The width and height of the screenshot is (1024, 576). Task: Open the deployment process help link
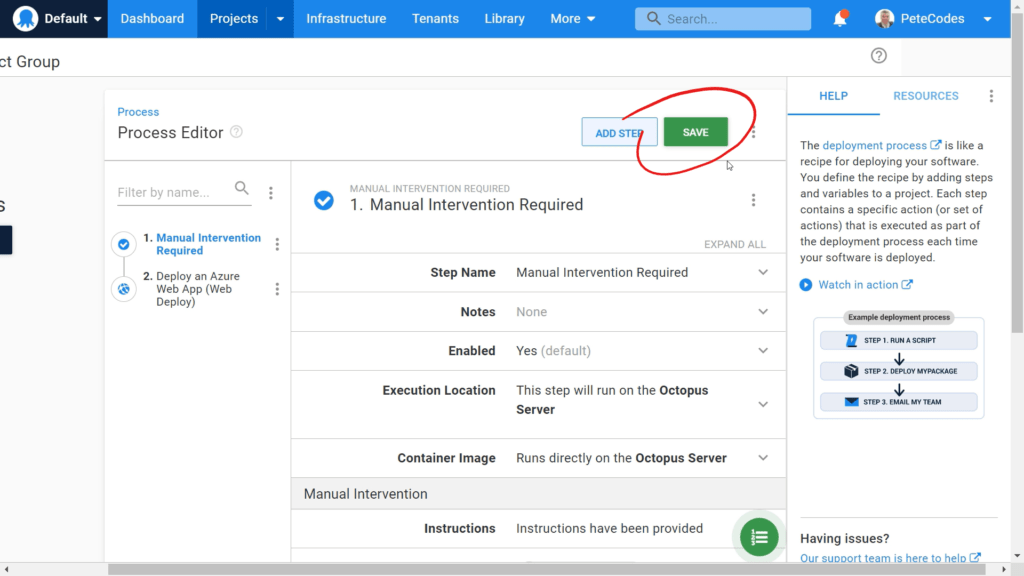pyautogui.click(x=882, y=145)
